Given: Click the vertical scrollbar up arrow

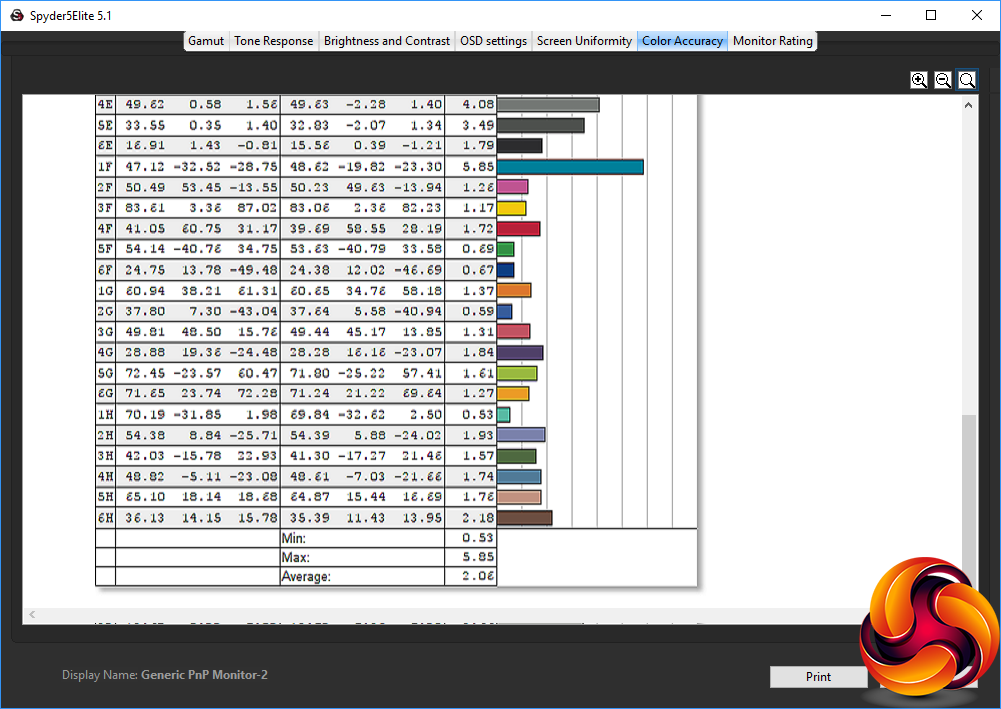Looking at the screenshot, I should coord(969,103).
